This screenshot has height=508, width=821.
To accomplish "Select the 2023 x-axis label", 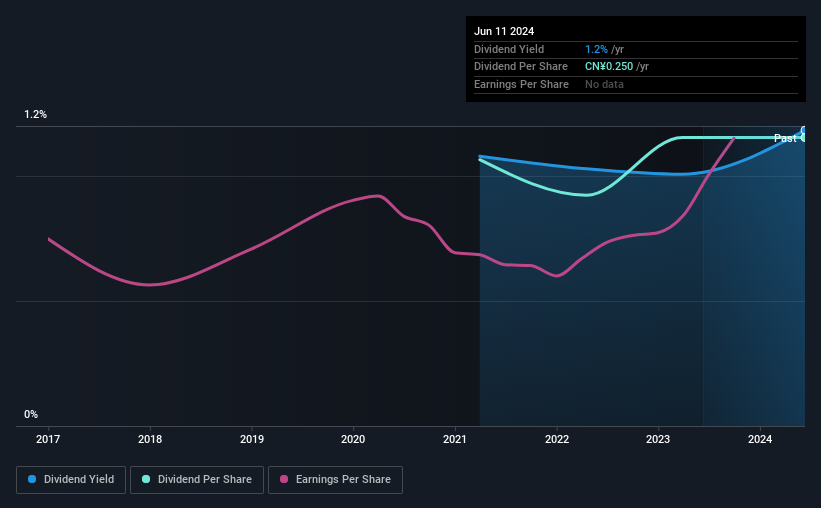I will pyautogui.click(x=658, y=438).
